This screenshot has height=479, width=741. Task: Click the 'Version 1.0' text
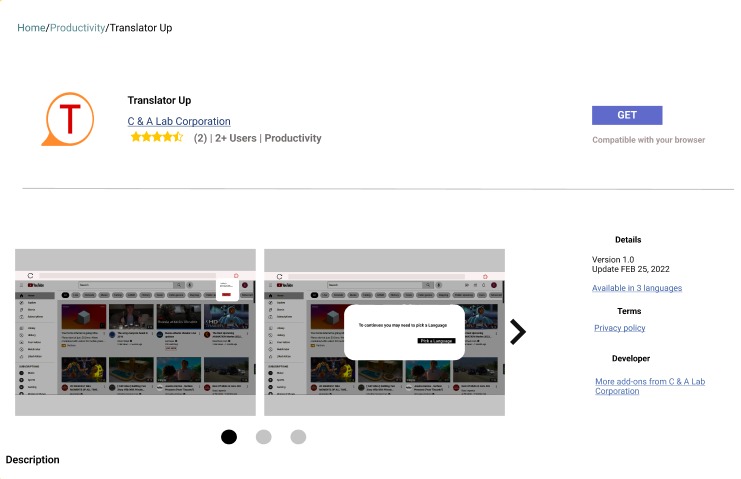pyautogui.click(x=613, y=259)
